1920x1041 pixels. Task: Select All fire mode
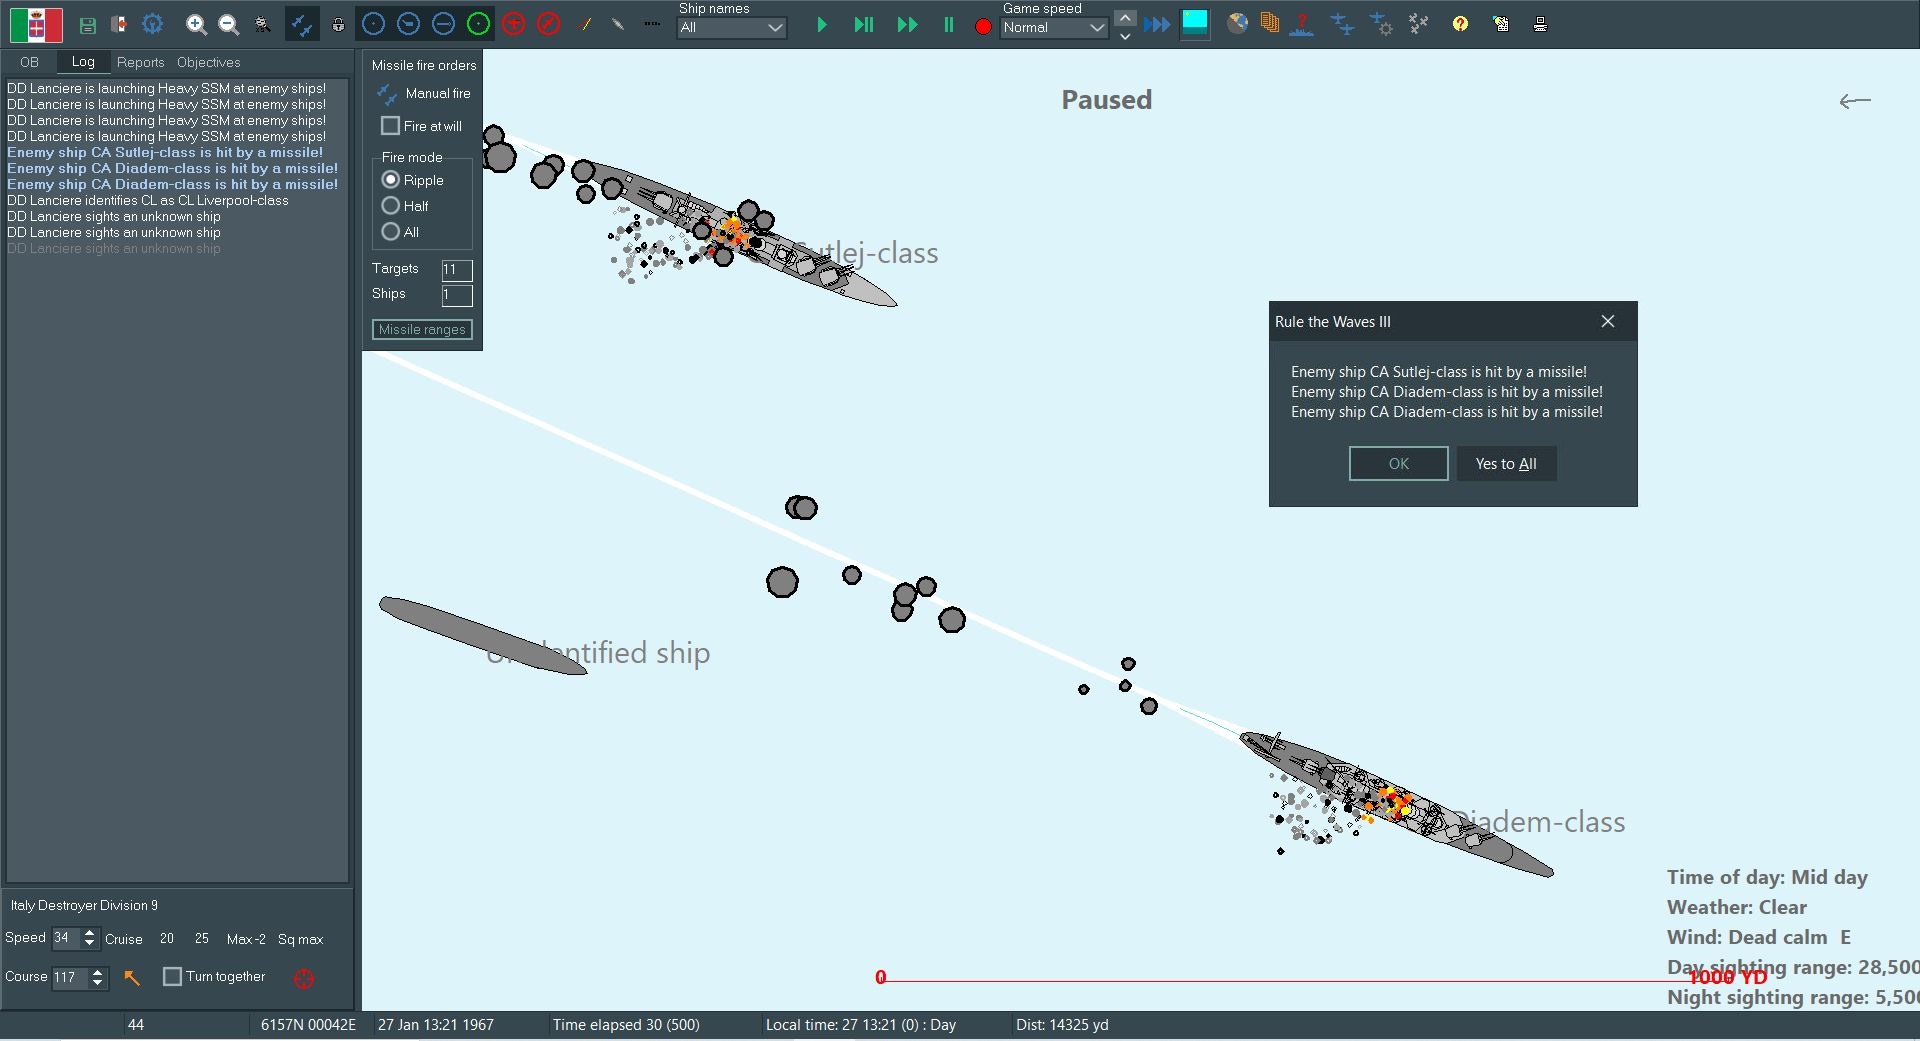pos(391,232)
